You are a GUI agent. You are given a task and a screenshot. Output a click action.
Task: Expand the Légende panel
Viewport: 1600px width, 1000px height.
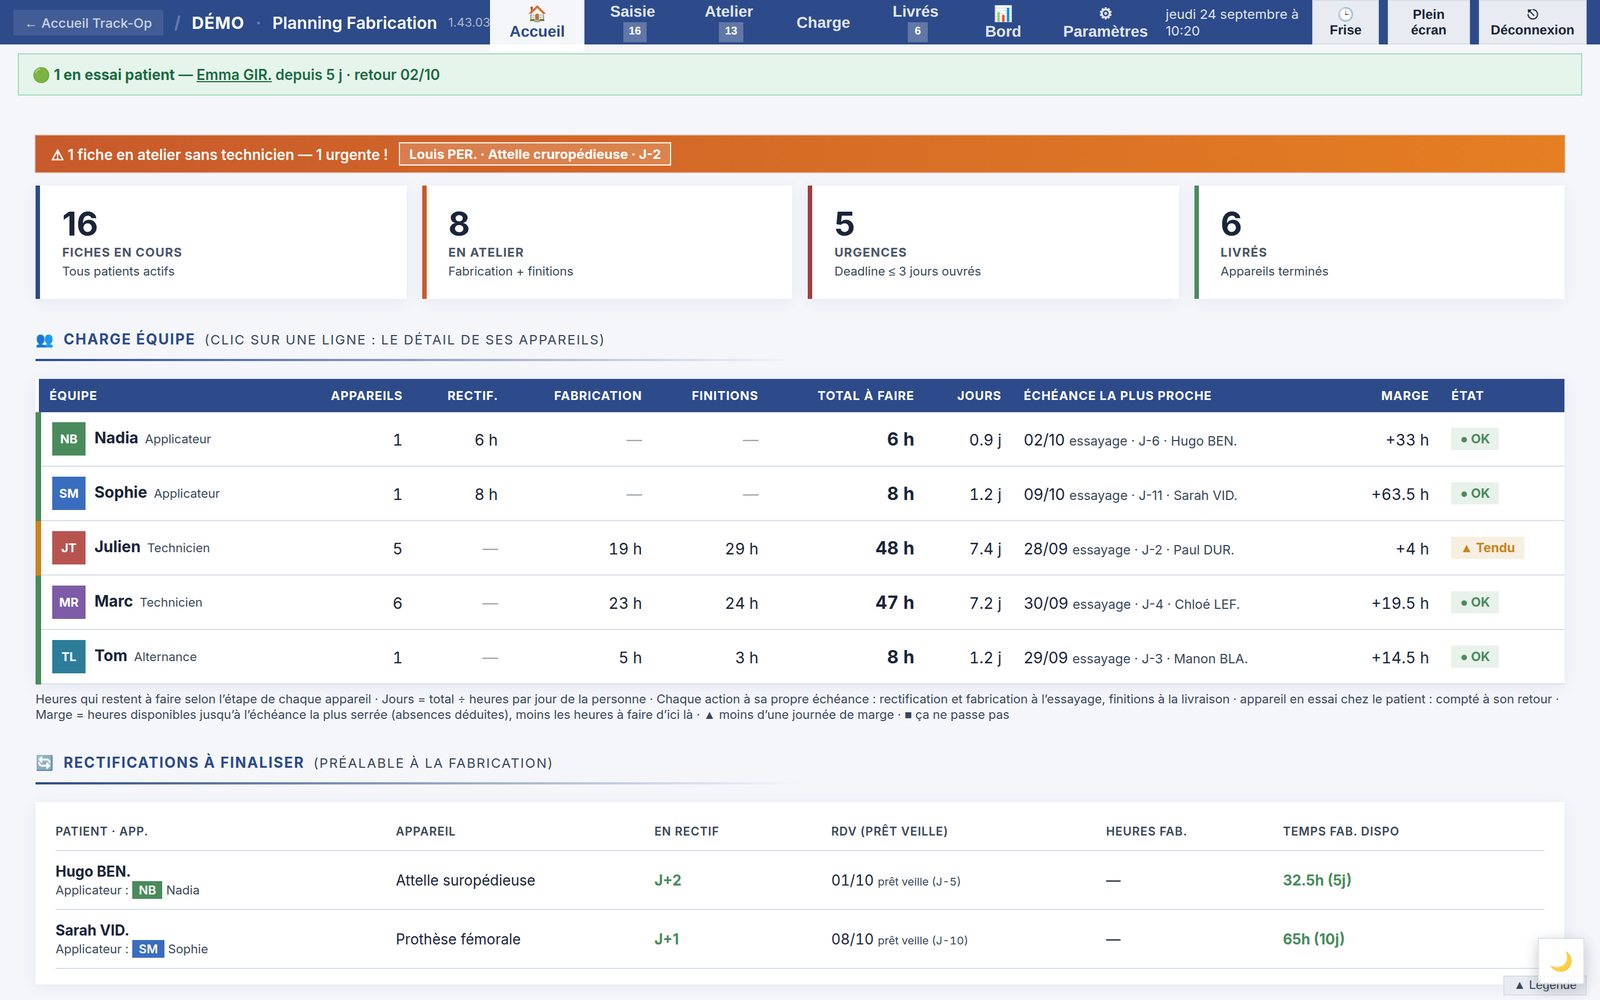tap(1544, 986)
